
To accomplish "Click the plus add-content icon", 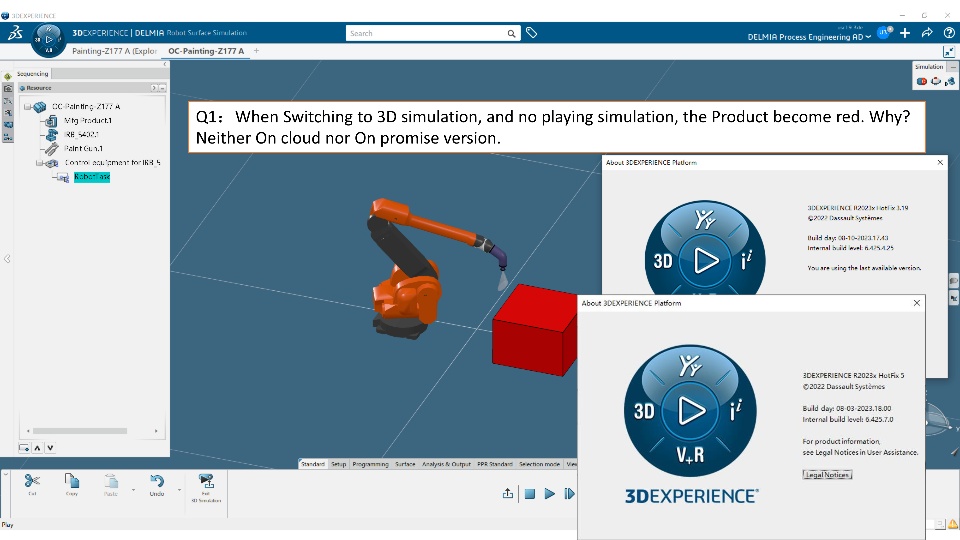I will click(905, 33).
